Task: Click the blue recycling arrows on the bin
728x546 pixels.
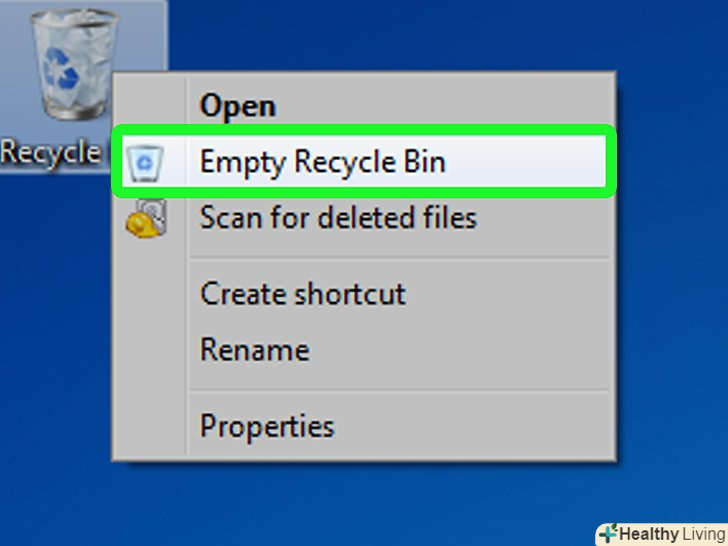Action: click(x=60, y=68)
